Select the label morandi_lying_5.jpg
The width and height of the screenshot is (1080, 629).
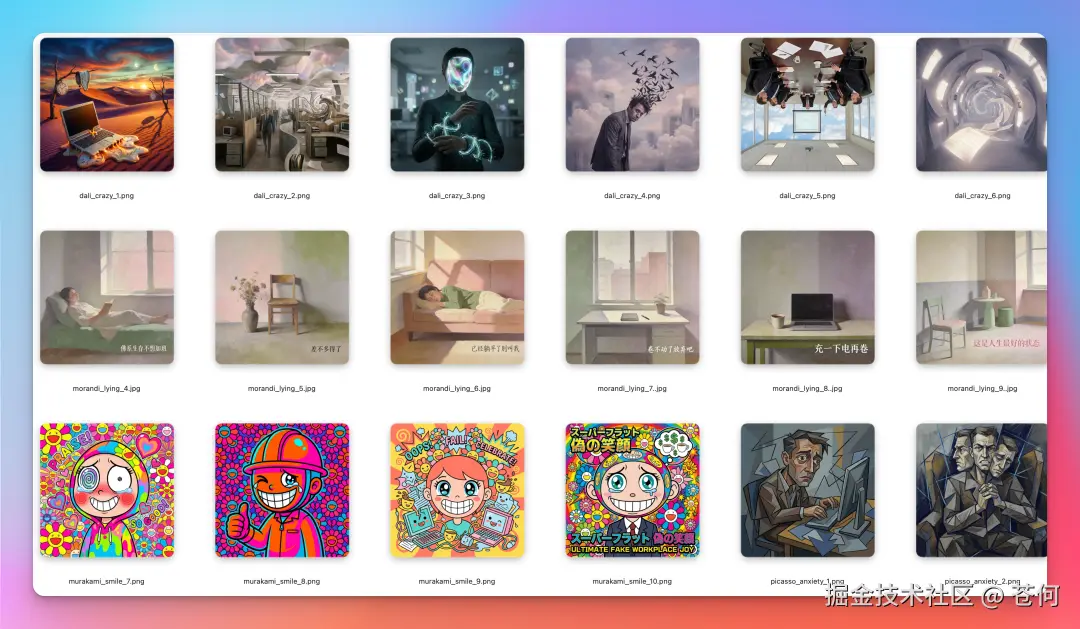282,389
